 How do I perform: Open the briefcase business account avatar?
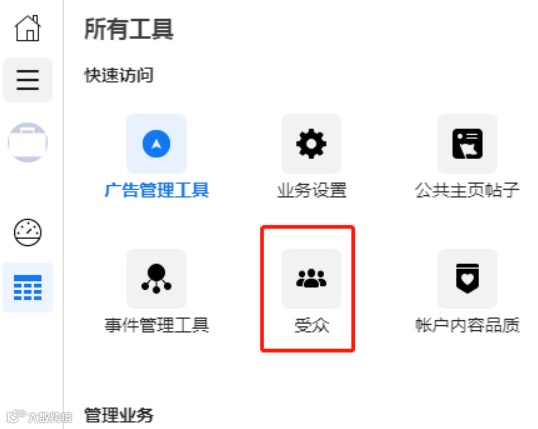[x=28, y=142]
